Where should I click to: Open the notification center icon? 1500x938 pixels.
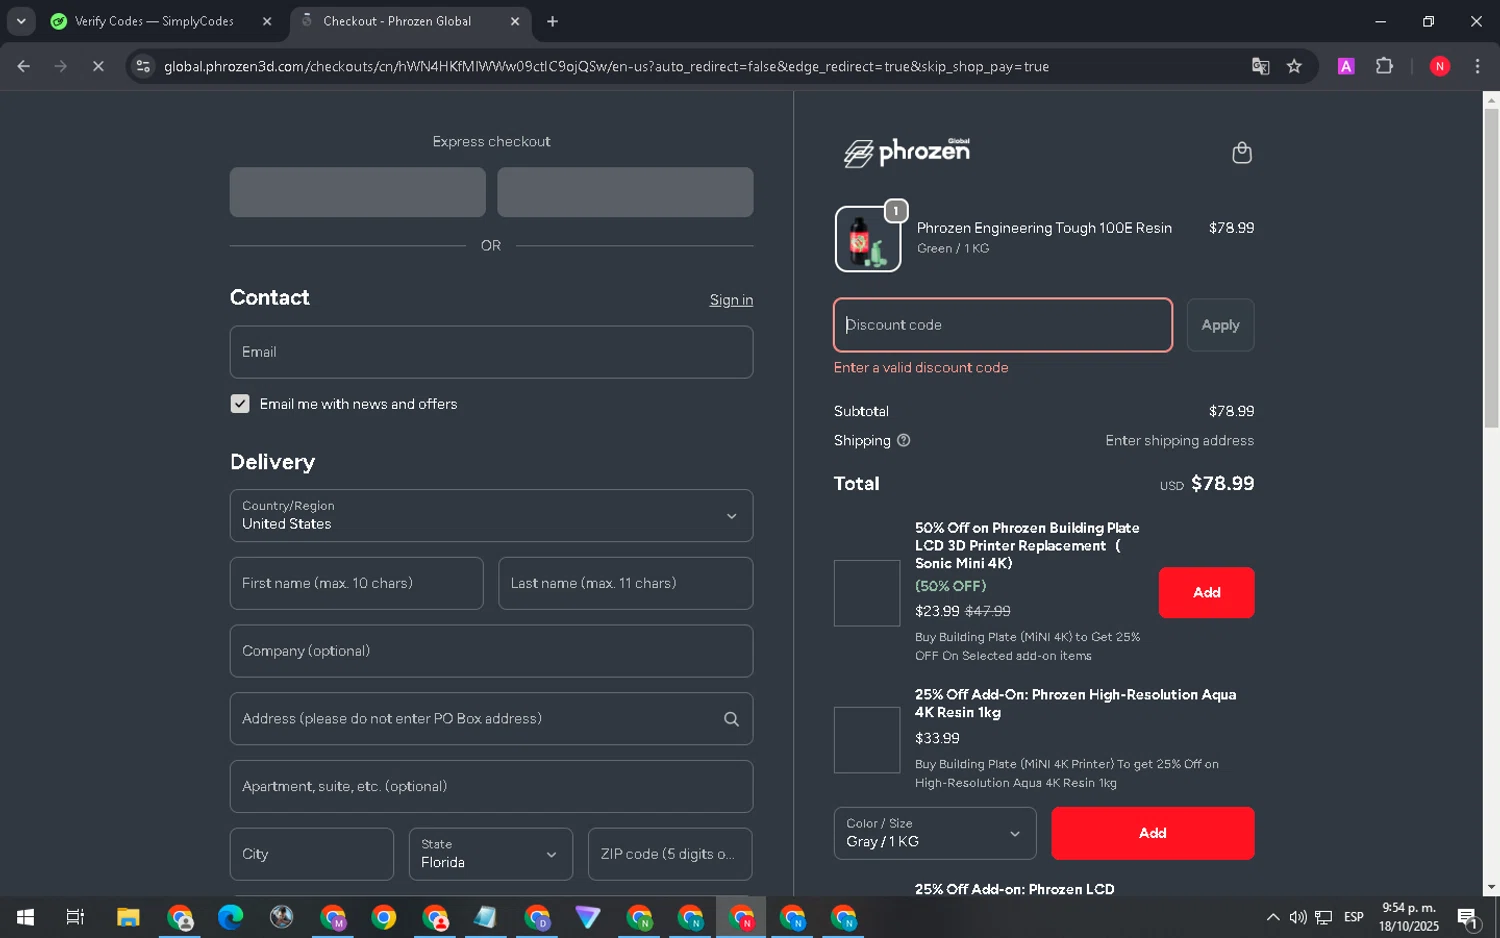tap(1468, 917)
